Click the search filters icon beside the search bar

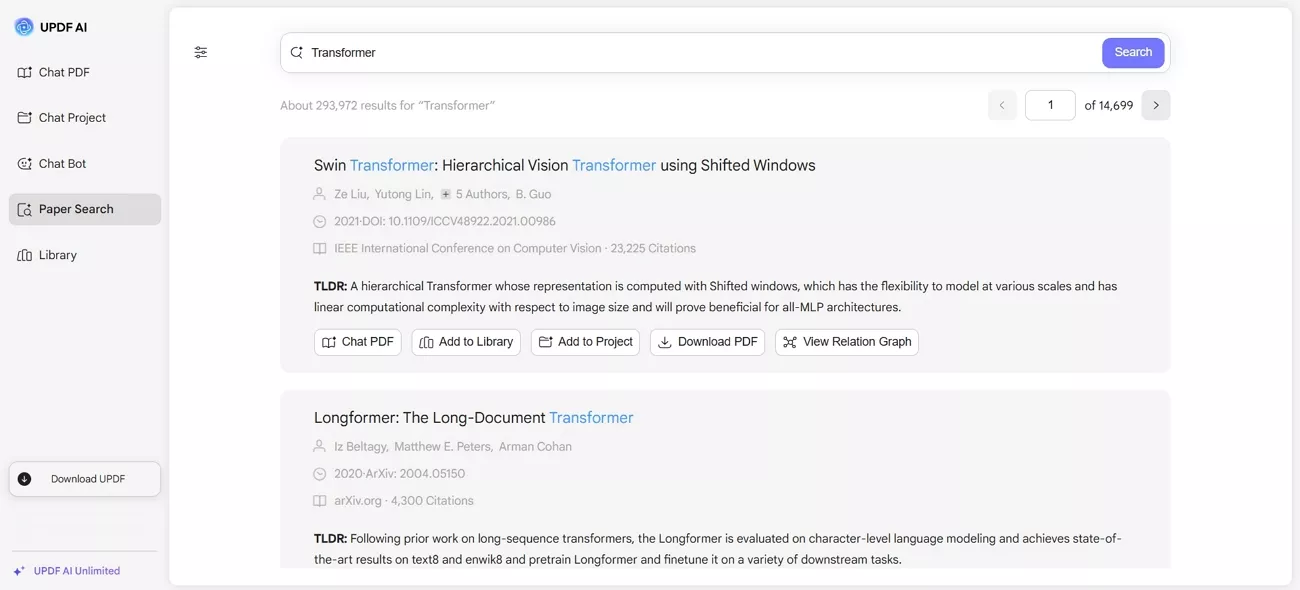click(200, 51)
